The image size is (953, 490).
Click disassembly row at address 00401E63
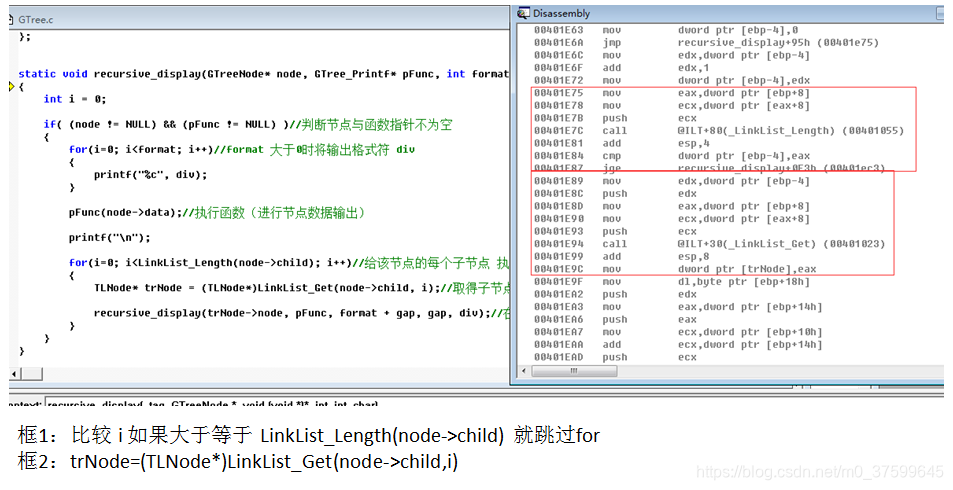coord(666,30)
